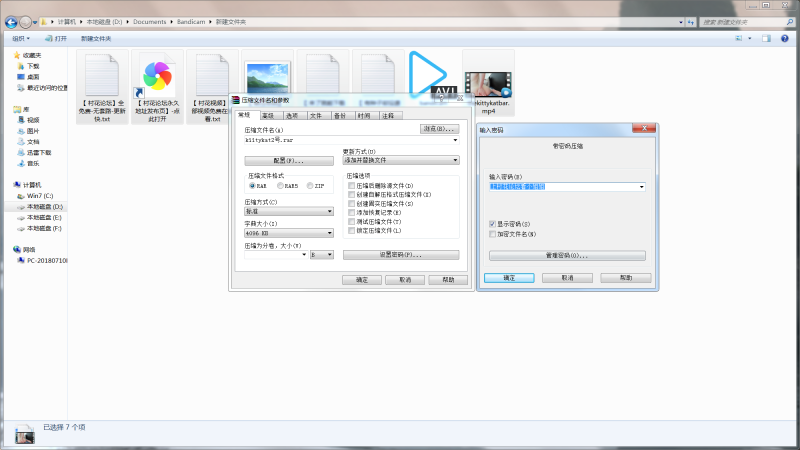The image size is (800, 450).
Task: Click Cancel (取消) in archive parameters dialog
Action: click(x=405, y=280)
